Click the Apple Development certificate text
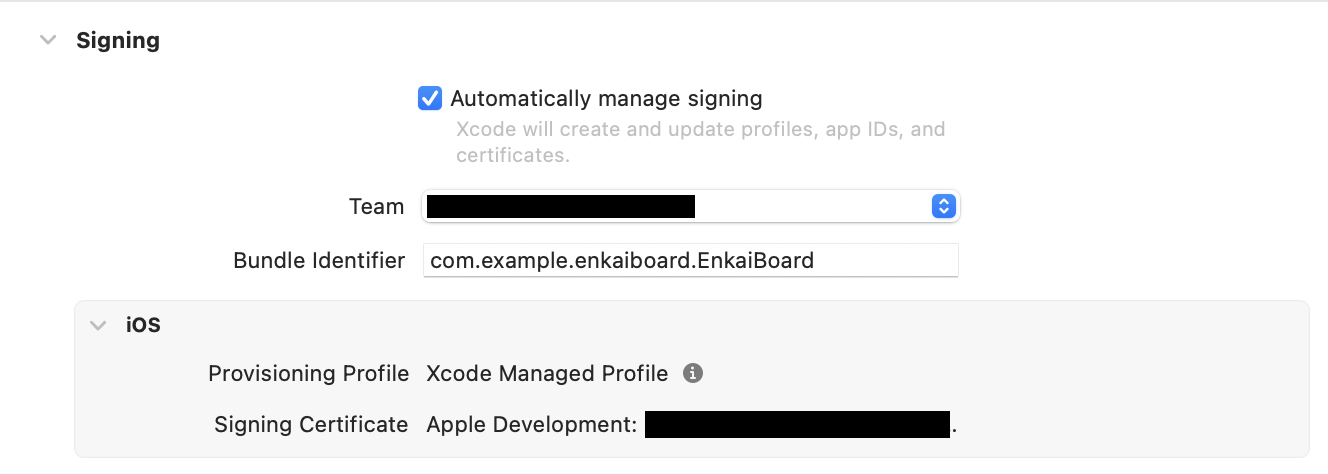This screenshot has height=474, width=1328. coord(531,425)
